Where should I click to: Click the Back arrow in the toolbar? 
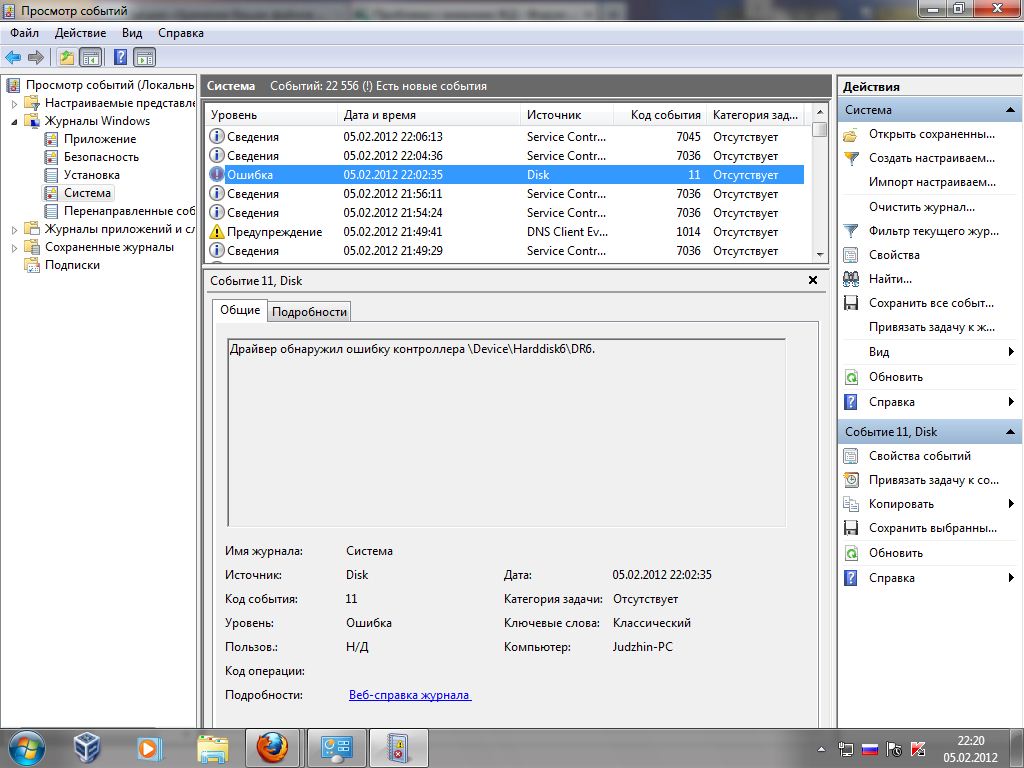click(x=13, y=57)
